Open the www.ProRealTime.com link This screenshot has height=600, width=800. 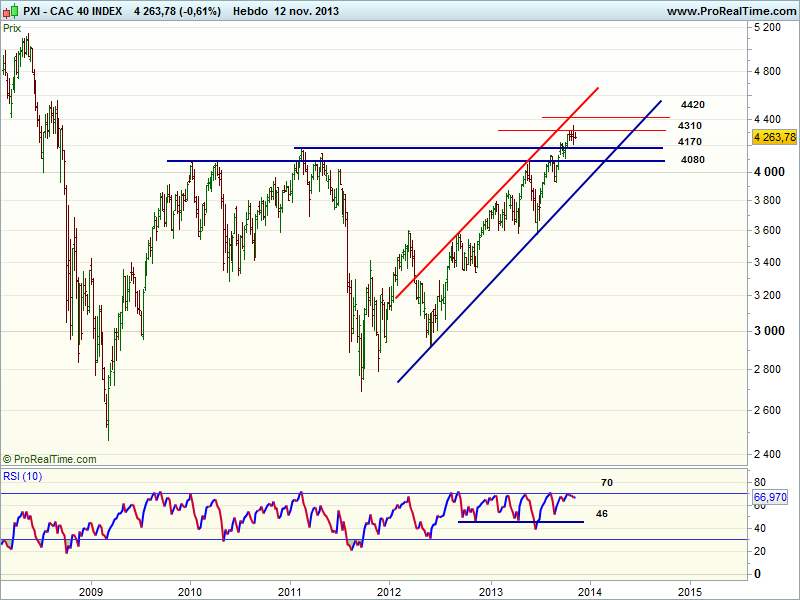(x=729, y=11)
